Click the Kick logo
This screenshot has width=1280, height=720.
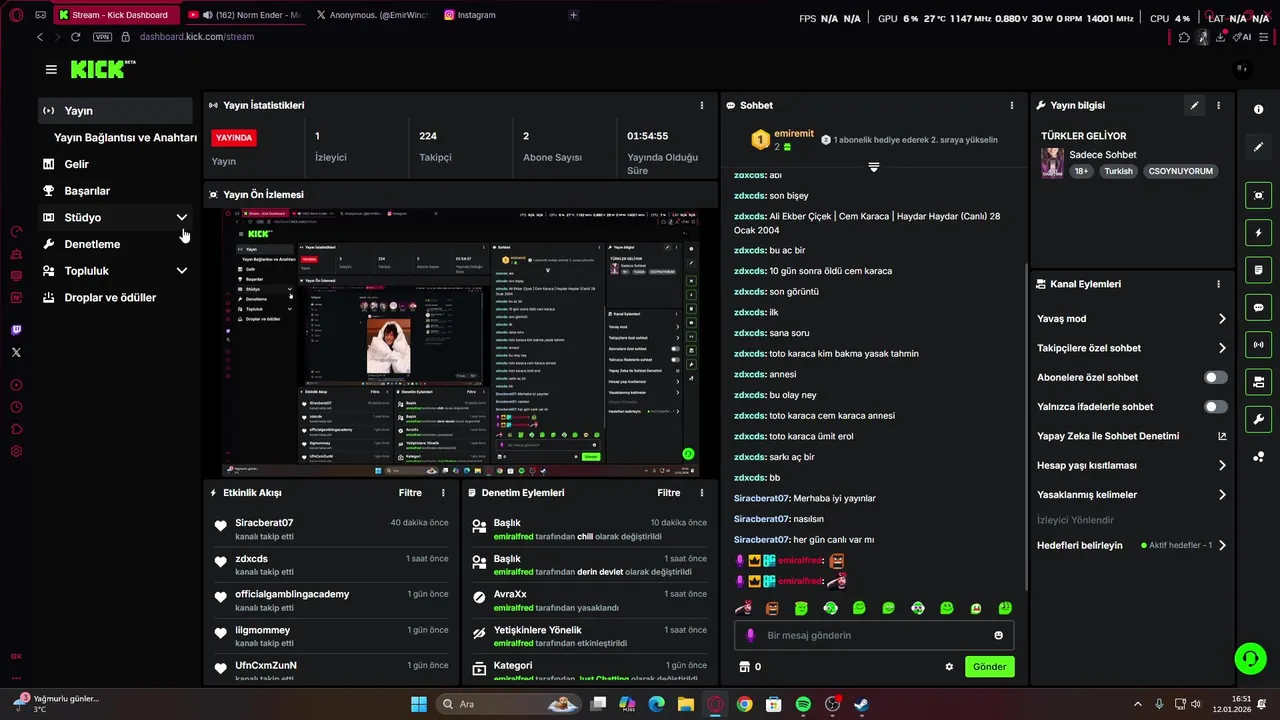pos(102,69)
